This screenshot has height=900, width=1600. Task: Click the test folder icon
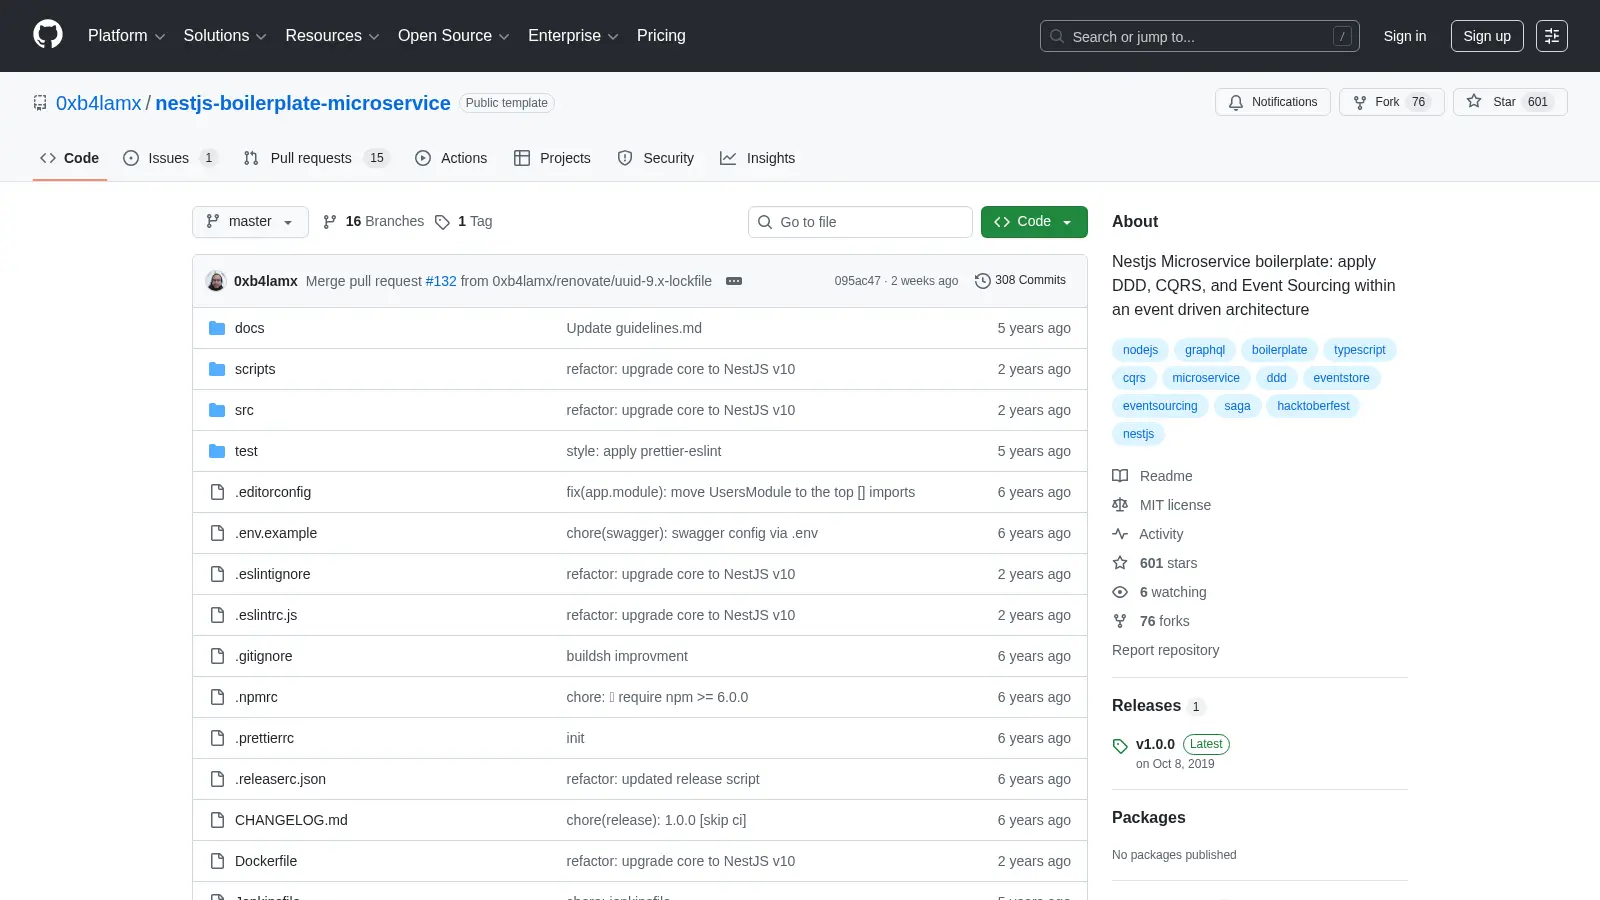click(x=217, y=451)
